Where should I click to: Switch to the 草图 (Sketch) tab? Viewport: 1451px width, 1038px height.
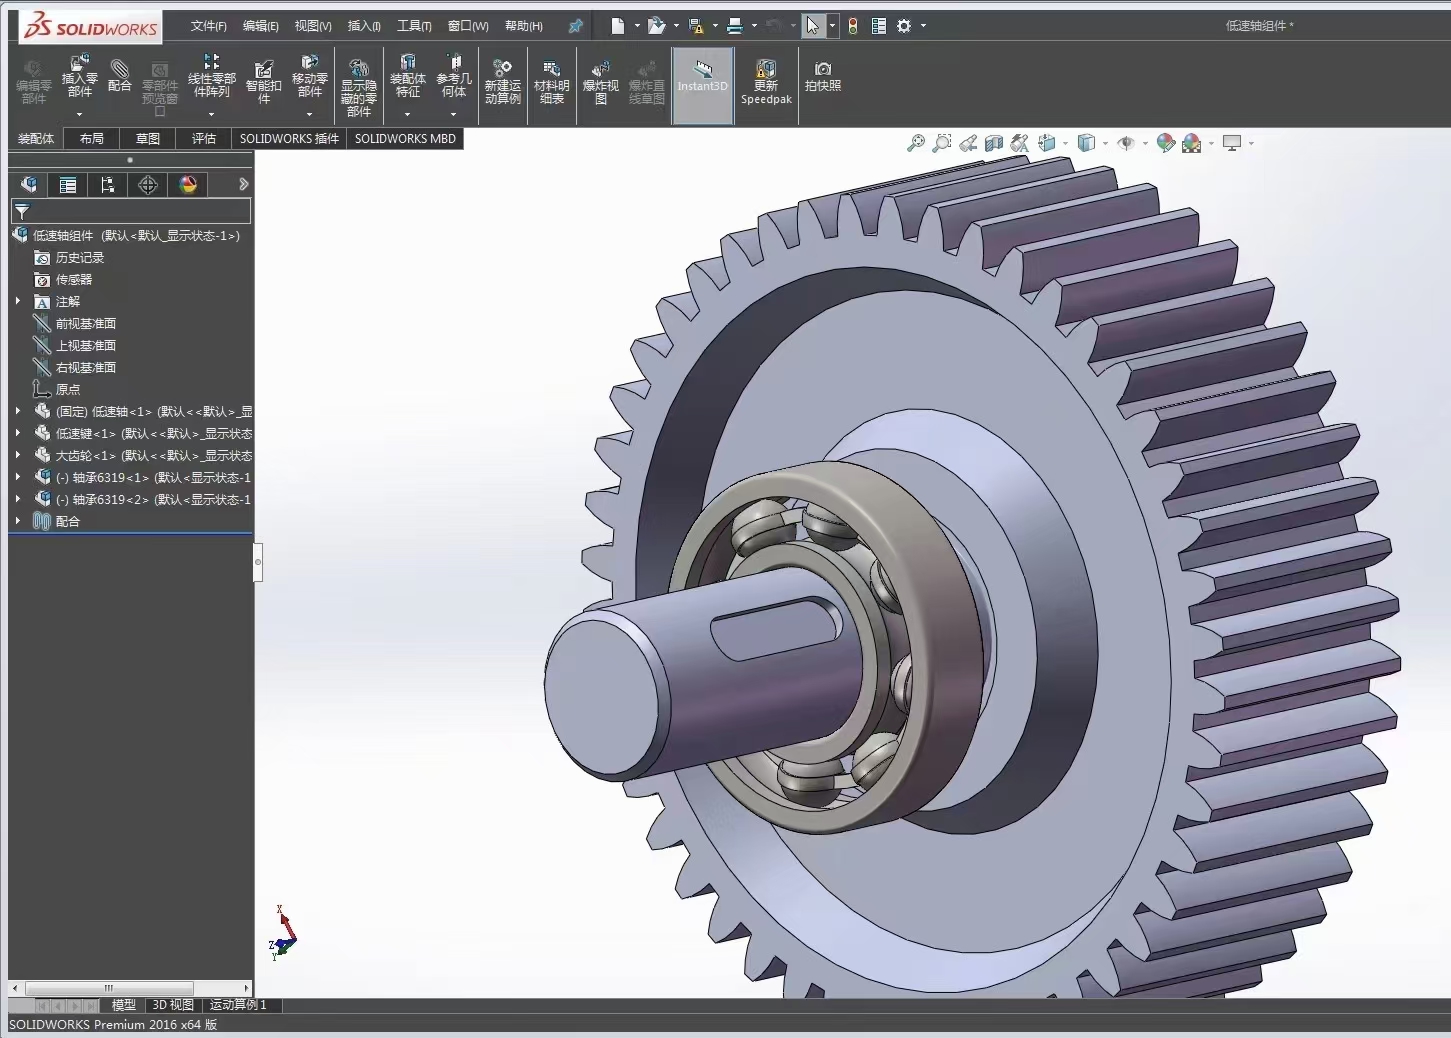[148, 138]
